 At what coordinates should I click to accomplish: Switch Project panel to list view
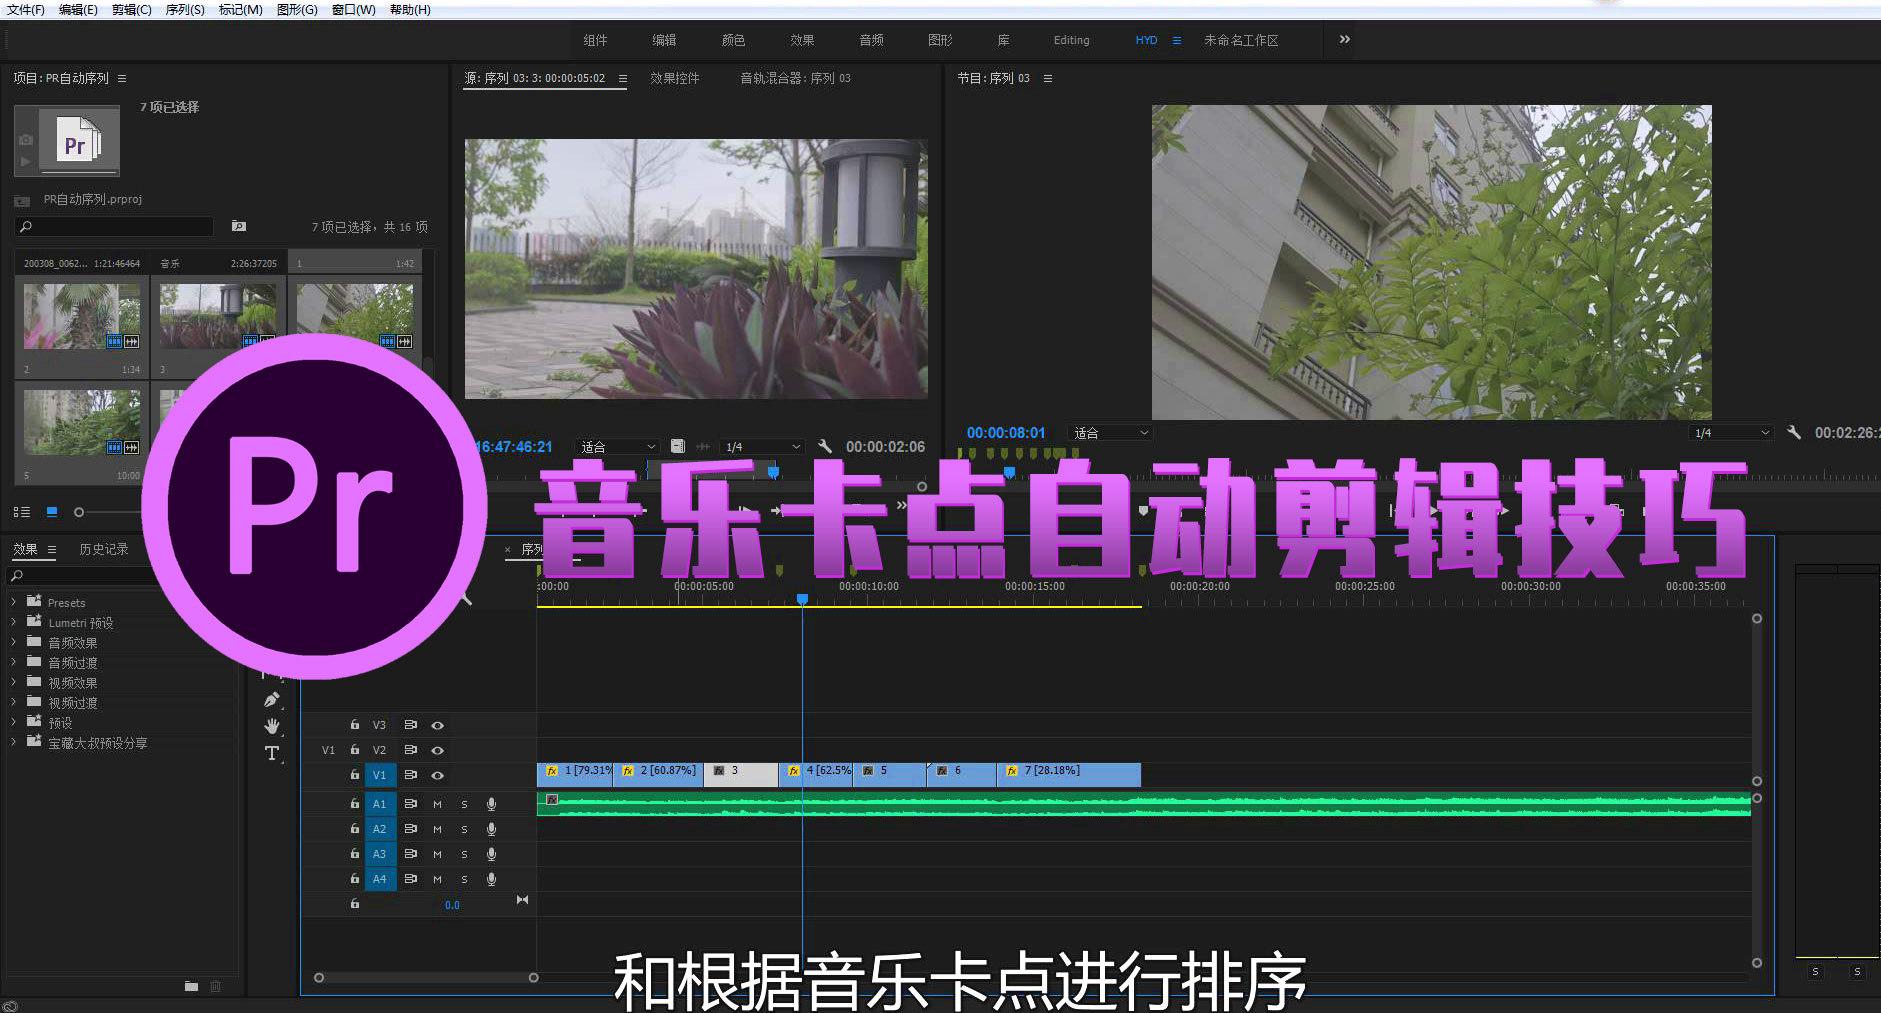click(x=21, y=512)
